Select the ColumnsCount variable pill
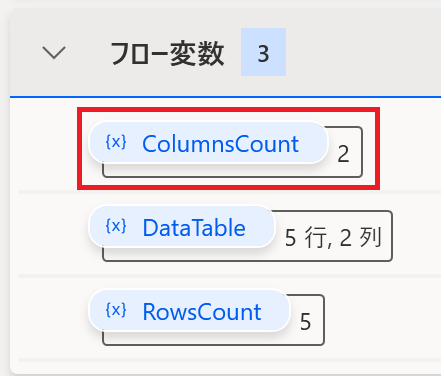Viewport: 444px width, 376px height. tap(209, 143)
